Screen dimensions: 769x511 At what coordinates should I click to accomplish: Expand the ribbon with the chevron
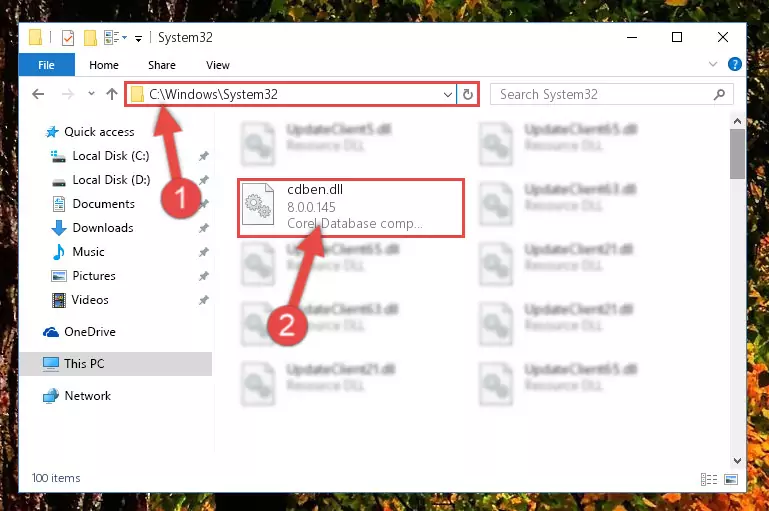point(713,64)
